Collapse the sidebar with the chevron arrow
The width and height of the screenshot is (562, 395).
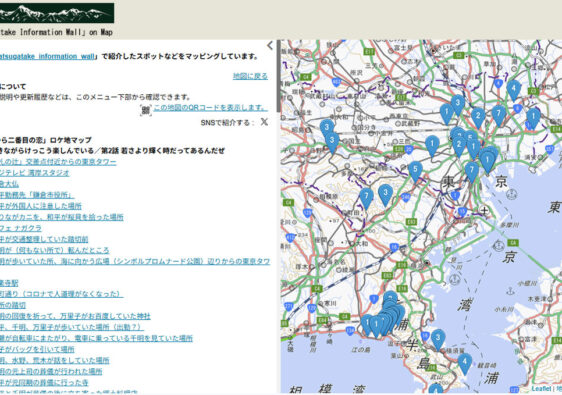click(270, 46)
